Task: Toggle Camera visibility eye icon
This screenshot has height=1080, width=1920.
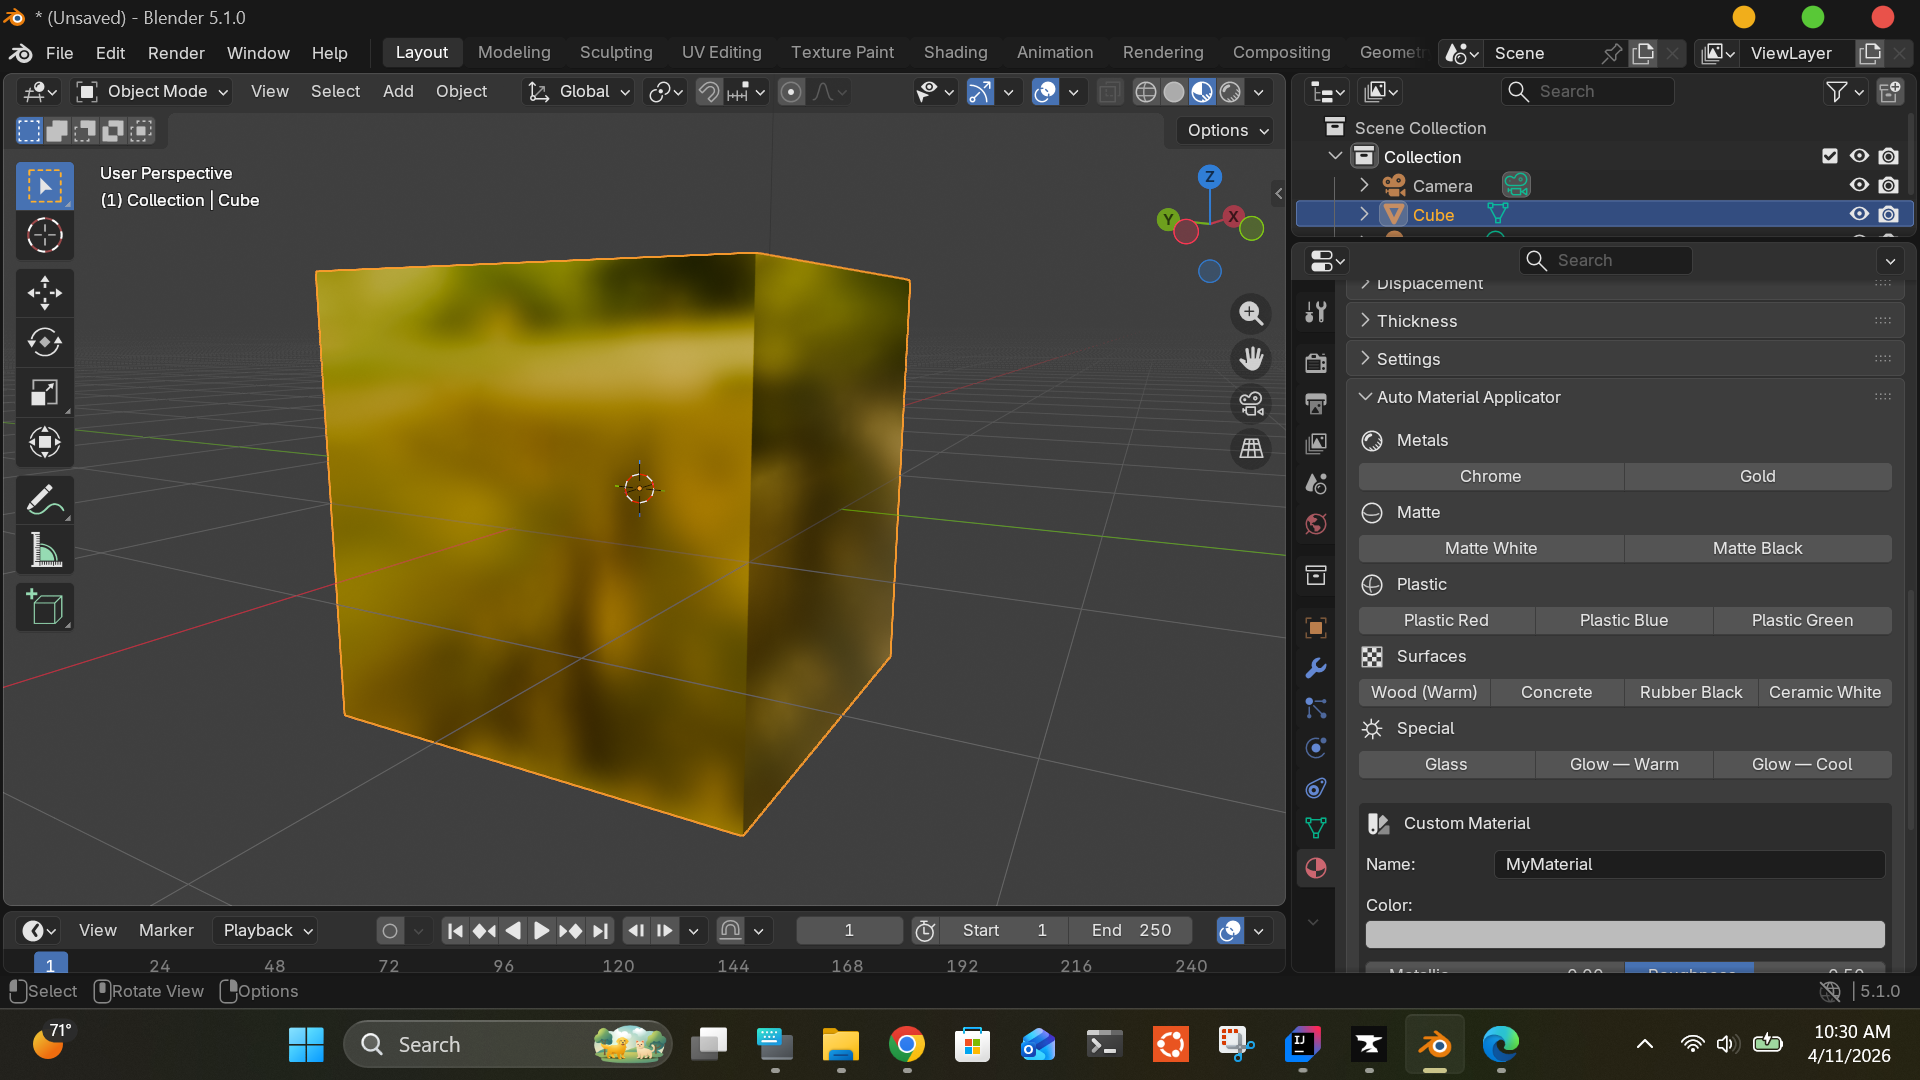Action: [x=1859, y=185]
